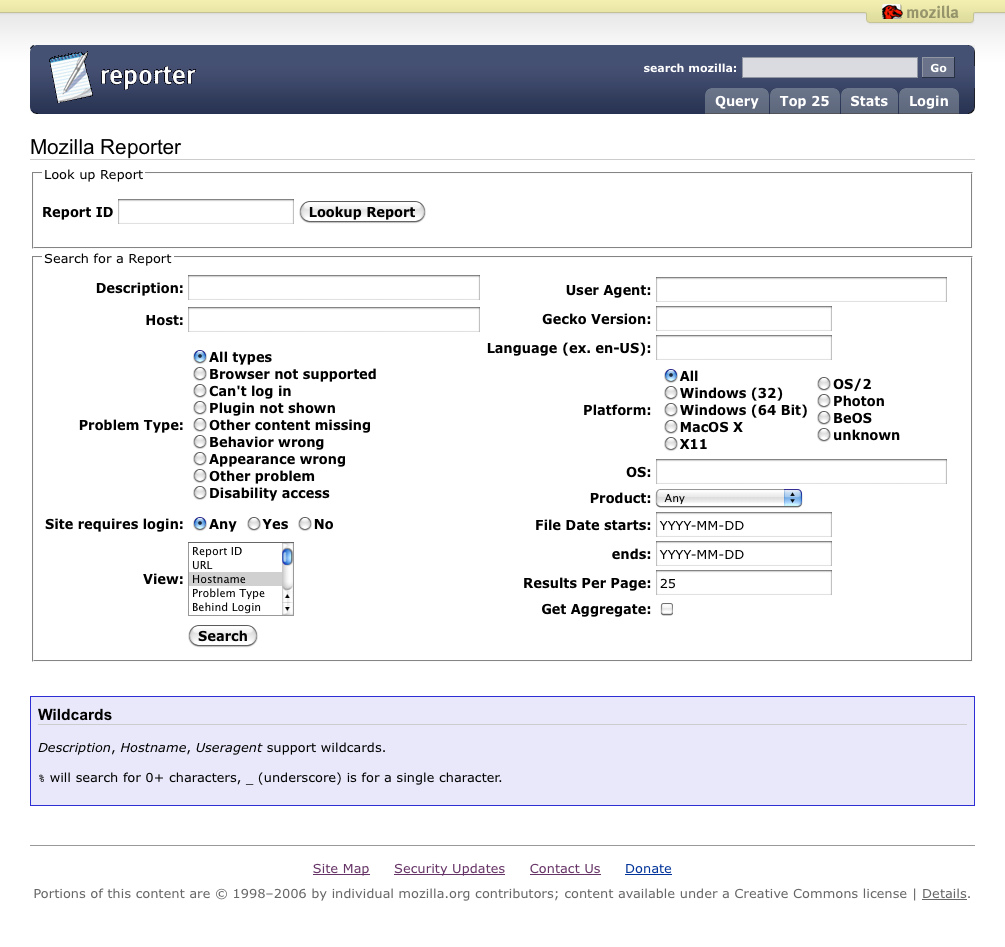Image resolution: width=1005 pixels, height=947 pixels.
Task: Click the File Date starts field
Action: (743, 525)
